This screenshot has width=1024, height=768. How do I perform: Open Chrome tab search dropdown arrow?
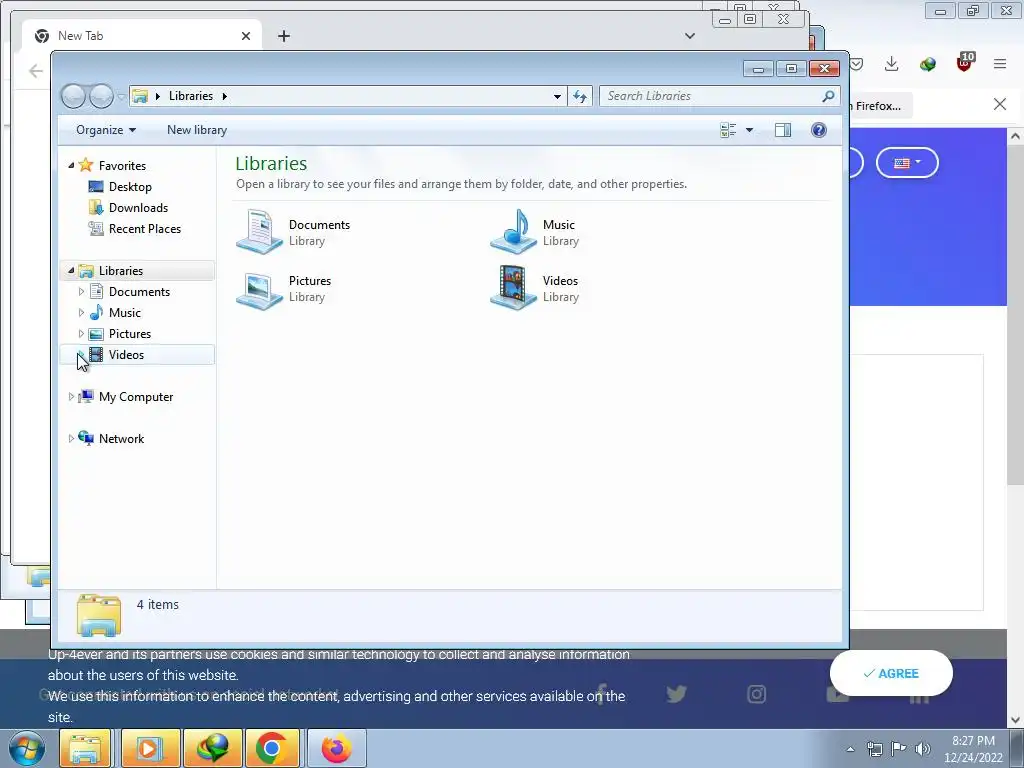690,36
